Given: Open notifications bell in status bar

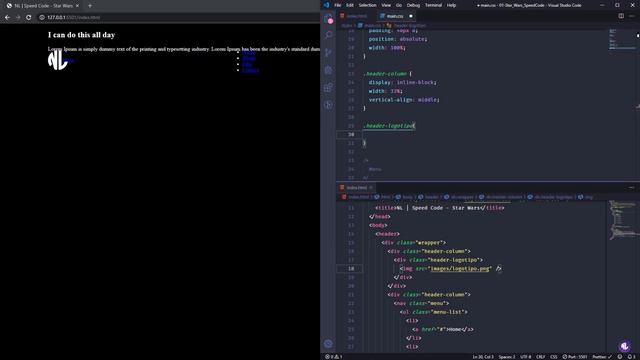Looking at the screenshot, I should [x=631, y=357].
